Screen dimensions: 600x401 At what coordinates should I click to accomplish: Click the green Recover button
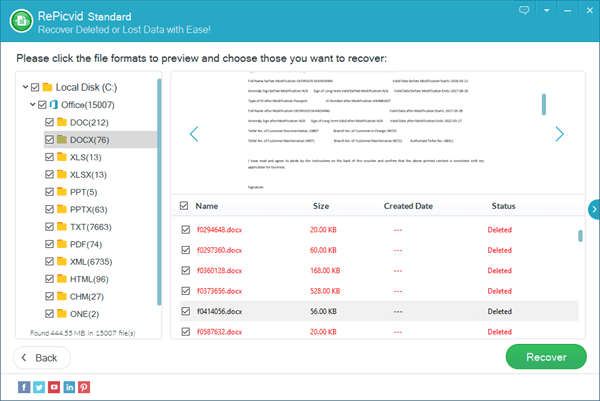(x=546, y=357)
